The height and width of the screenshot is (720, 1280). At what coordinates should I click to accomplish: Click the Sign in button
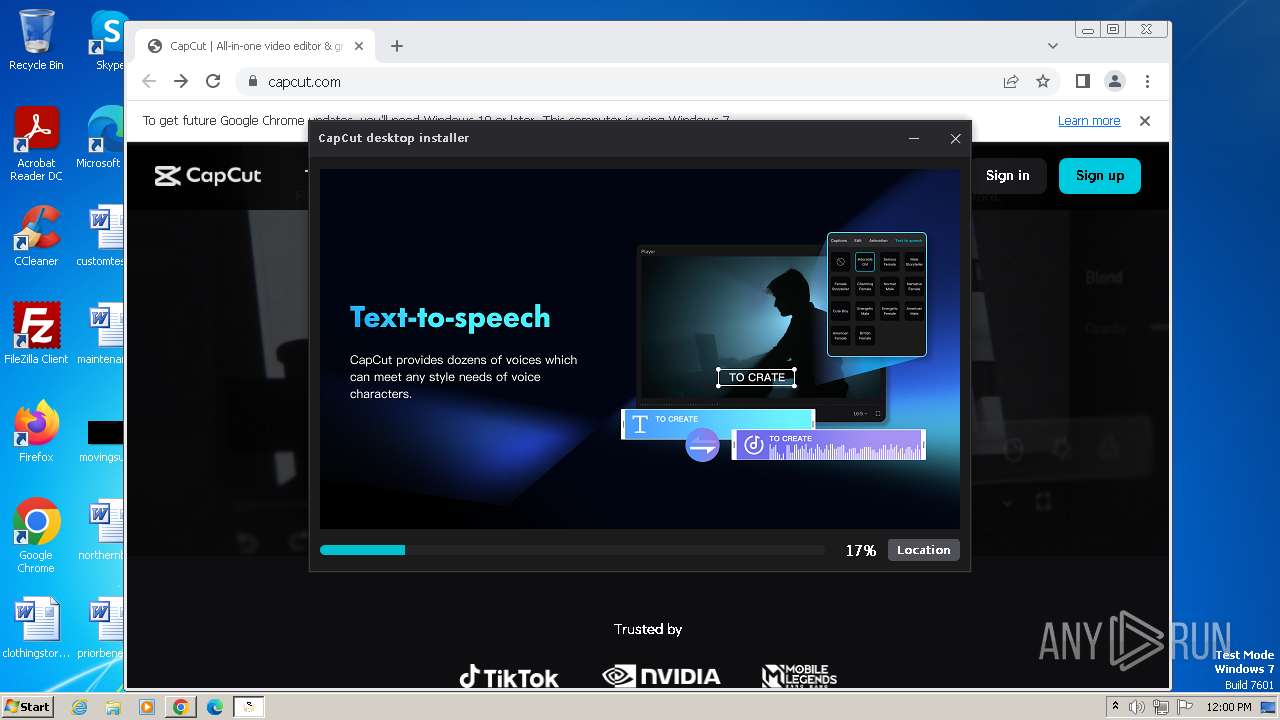1007,175
